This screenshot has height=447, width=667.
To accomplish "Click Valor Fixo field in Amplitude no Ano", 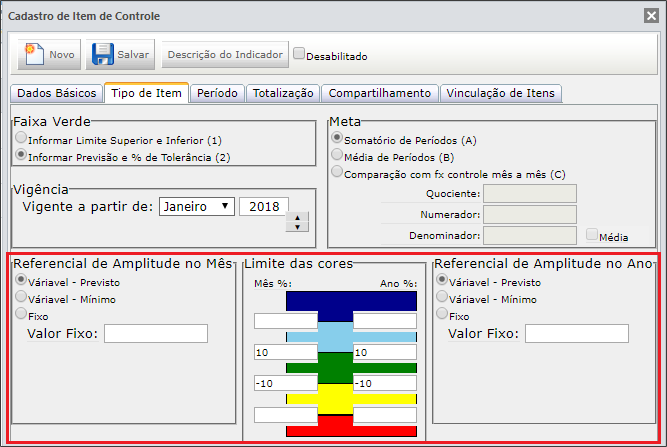I will [577, 333].
